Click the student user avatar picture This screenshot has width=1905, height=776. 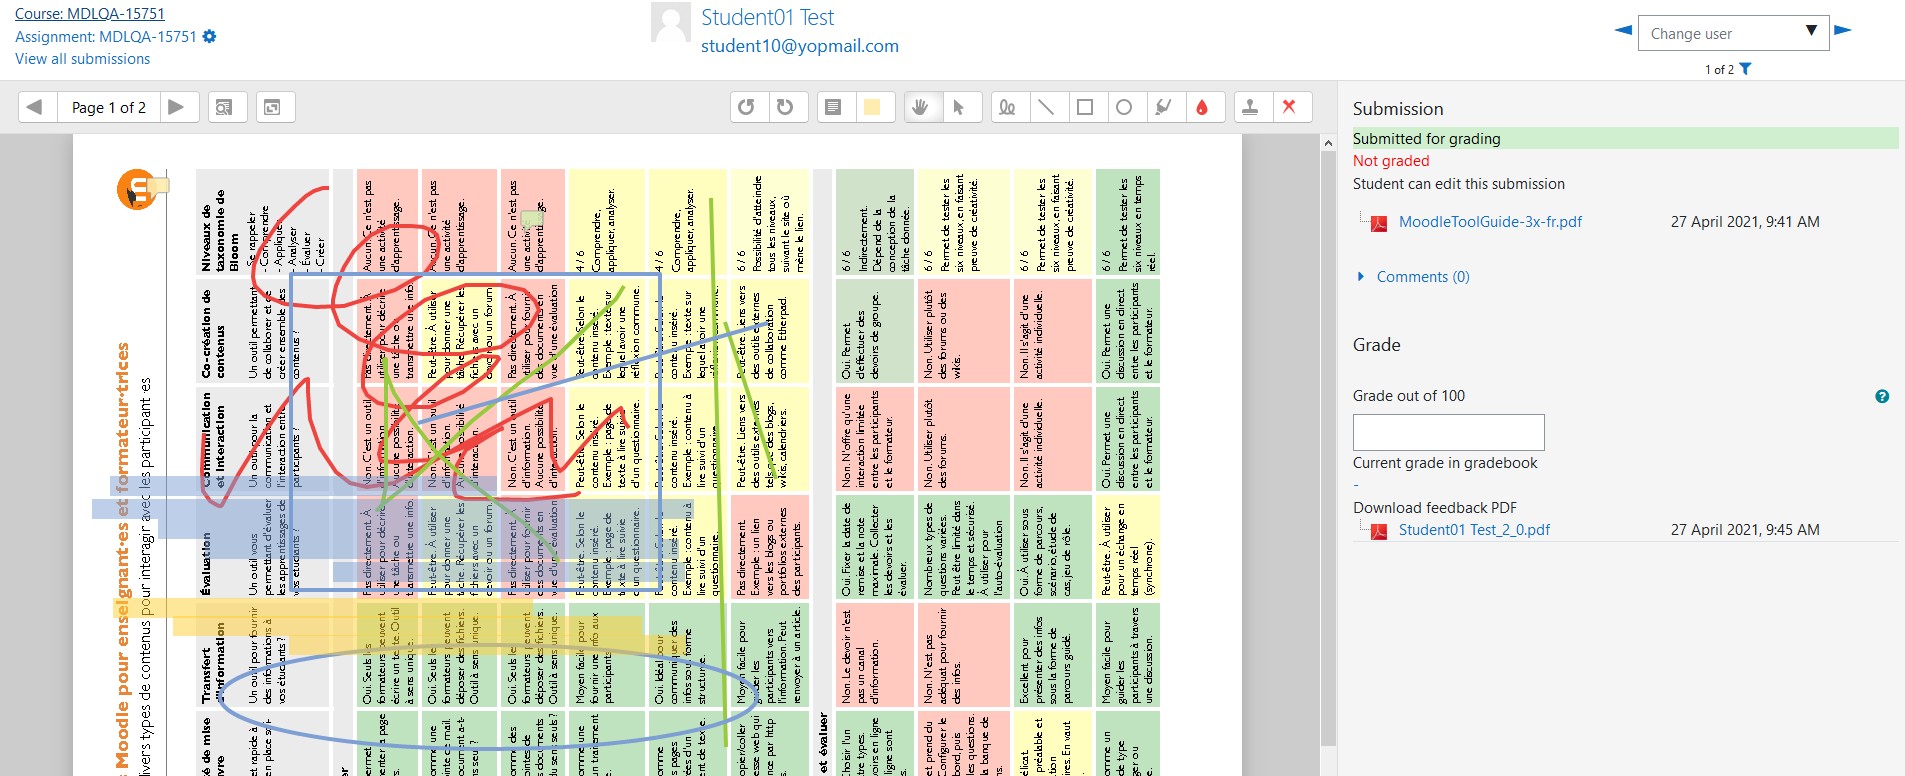click(x=671, y=22)
